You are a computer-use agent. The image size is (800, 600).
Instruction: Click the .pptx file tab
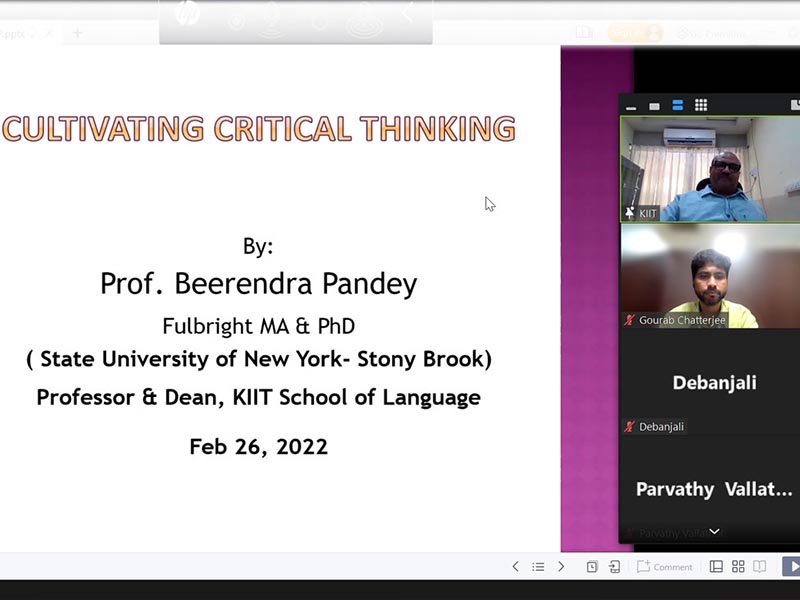click(17, 33)
